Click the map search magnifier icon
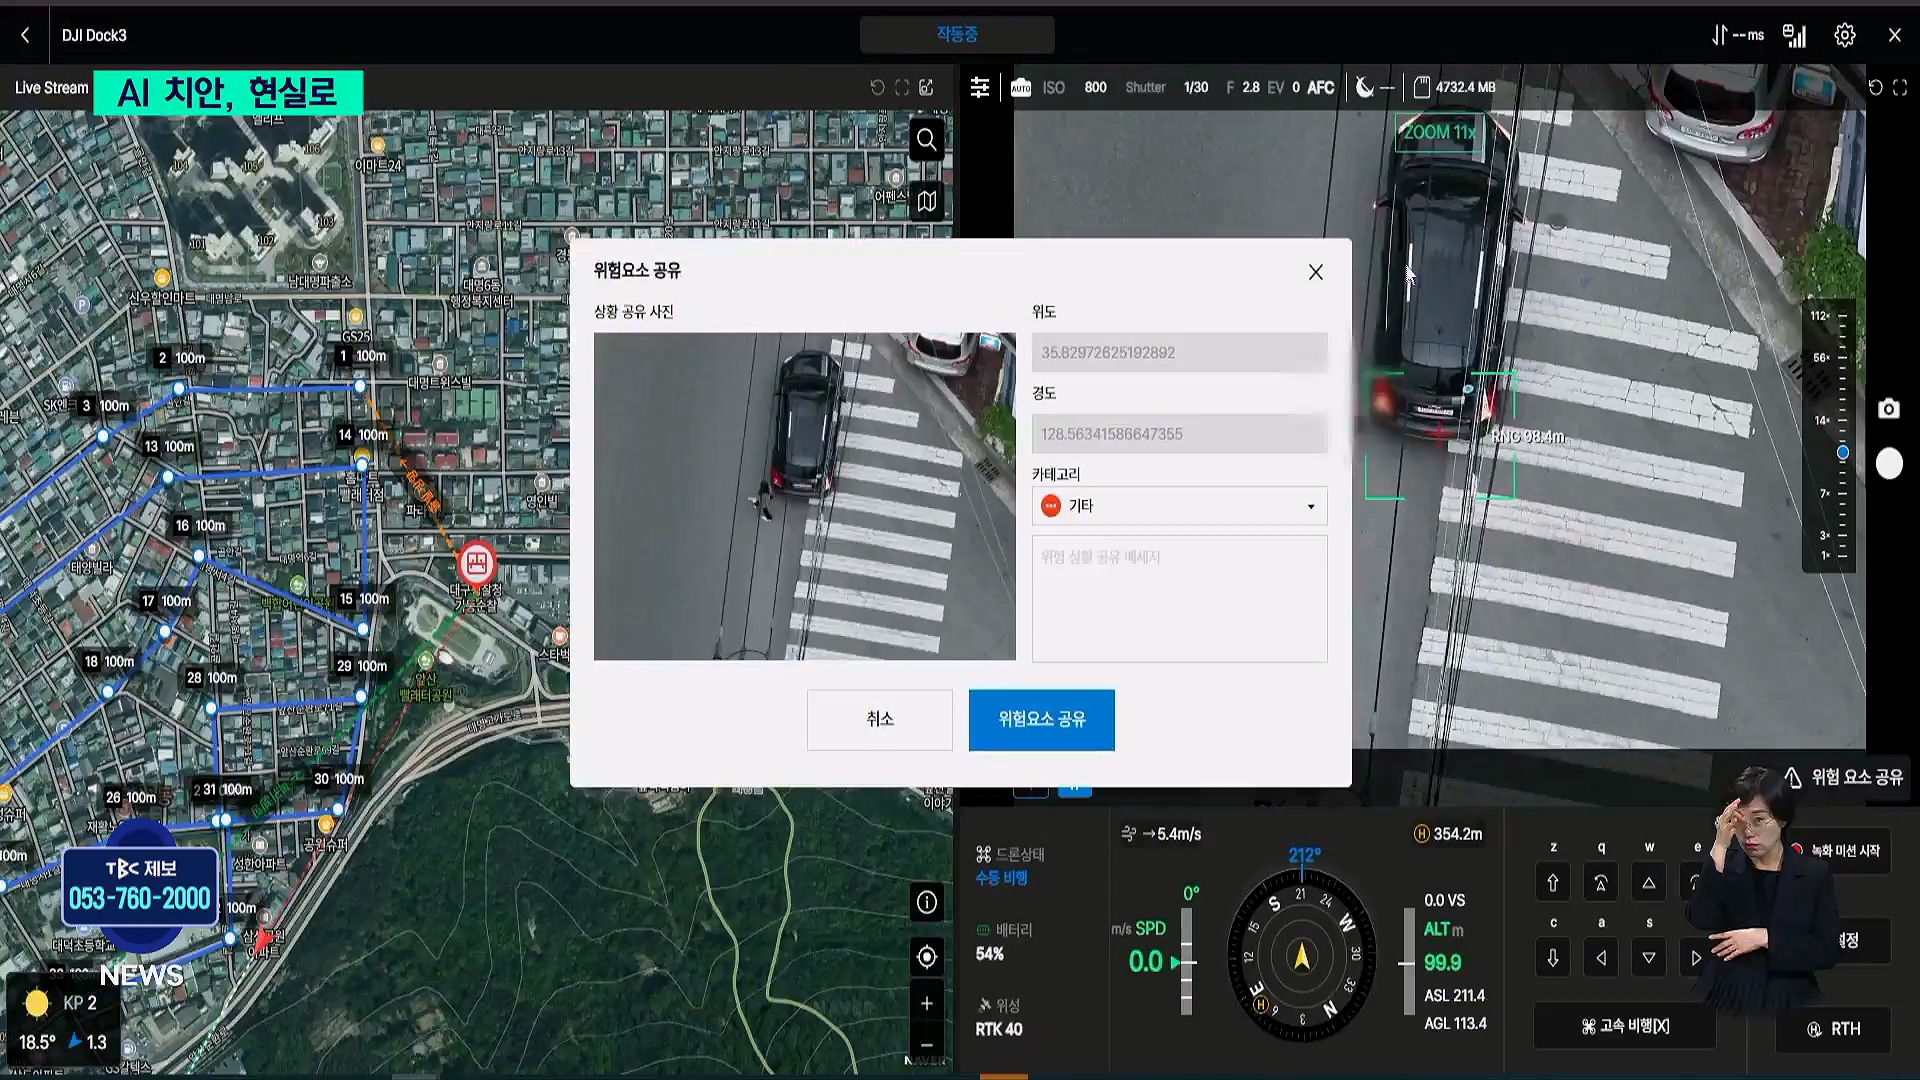This screenshot has height=1080, width=1920. [x=927, y=140]
